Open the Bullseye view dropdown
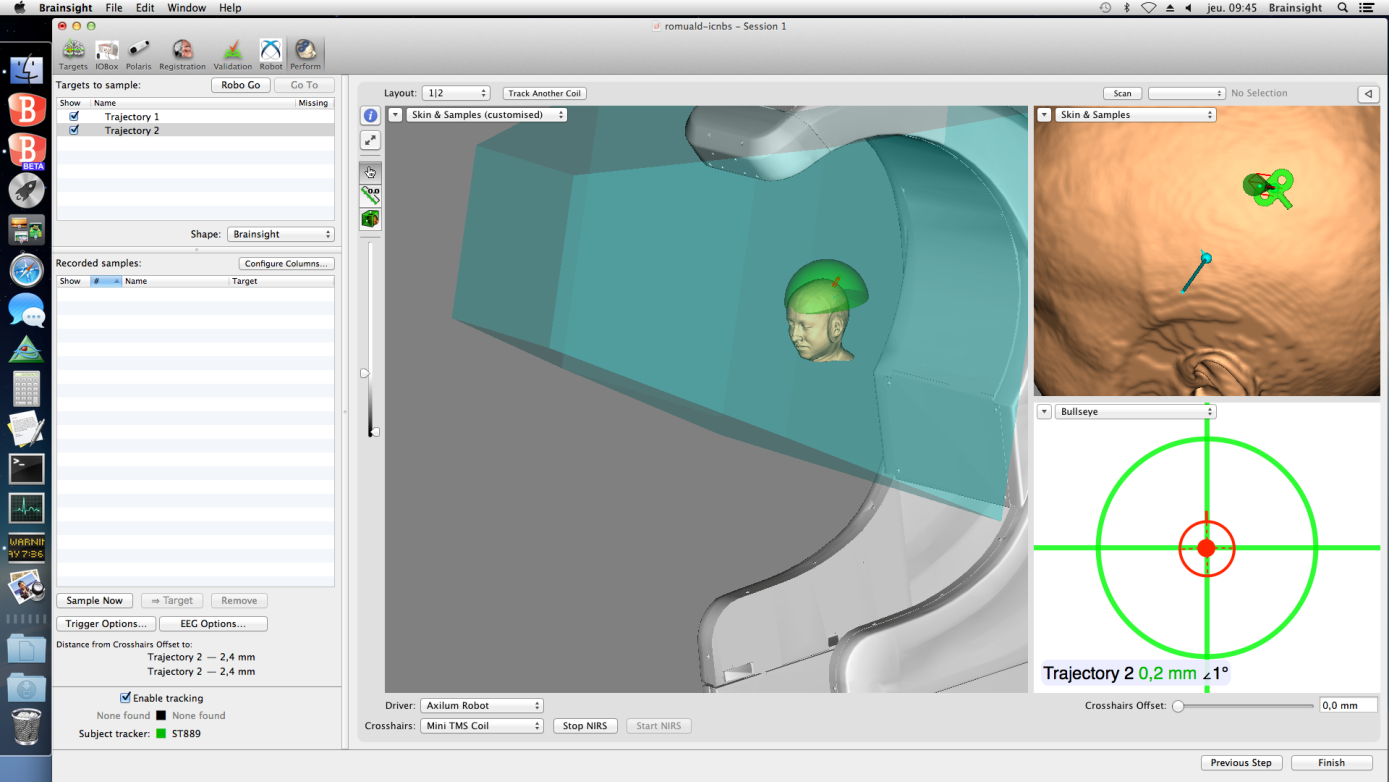 point(1135,412)
